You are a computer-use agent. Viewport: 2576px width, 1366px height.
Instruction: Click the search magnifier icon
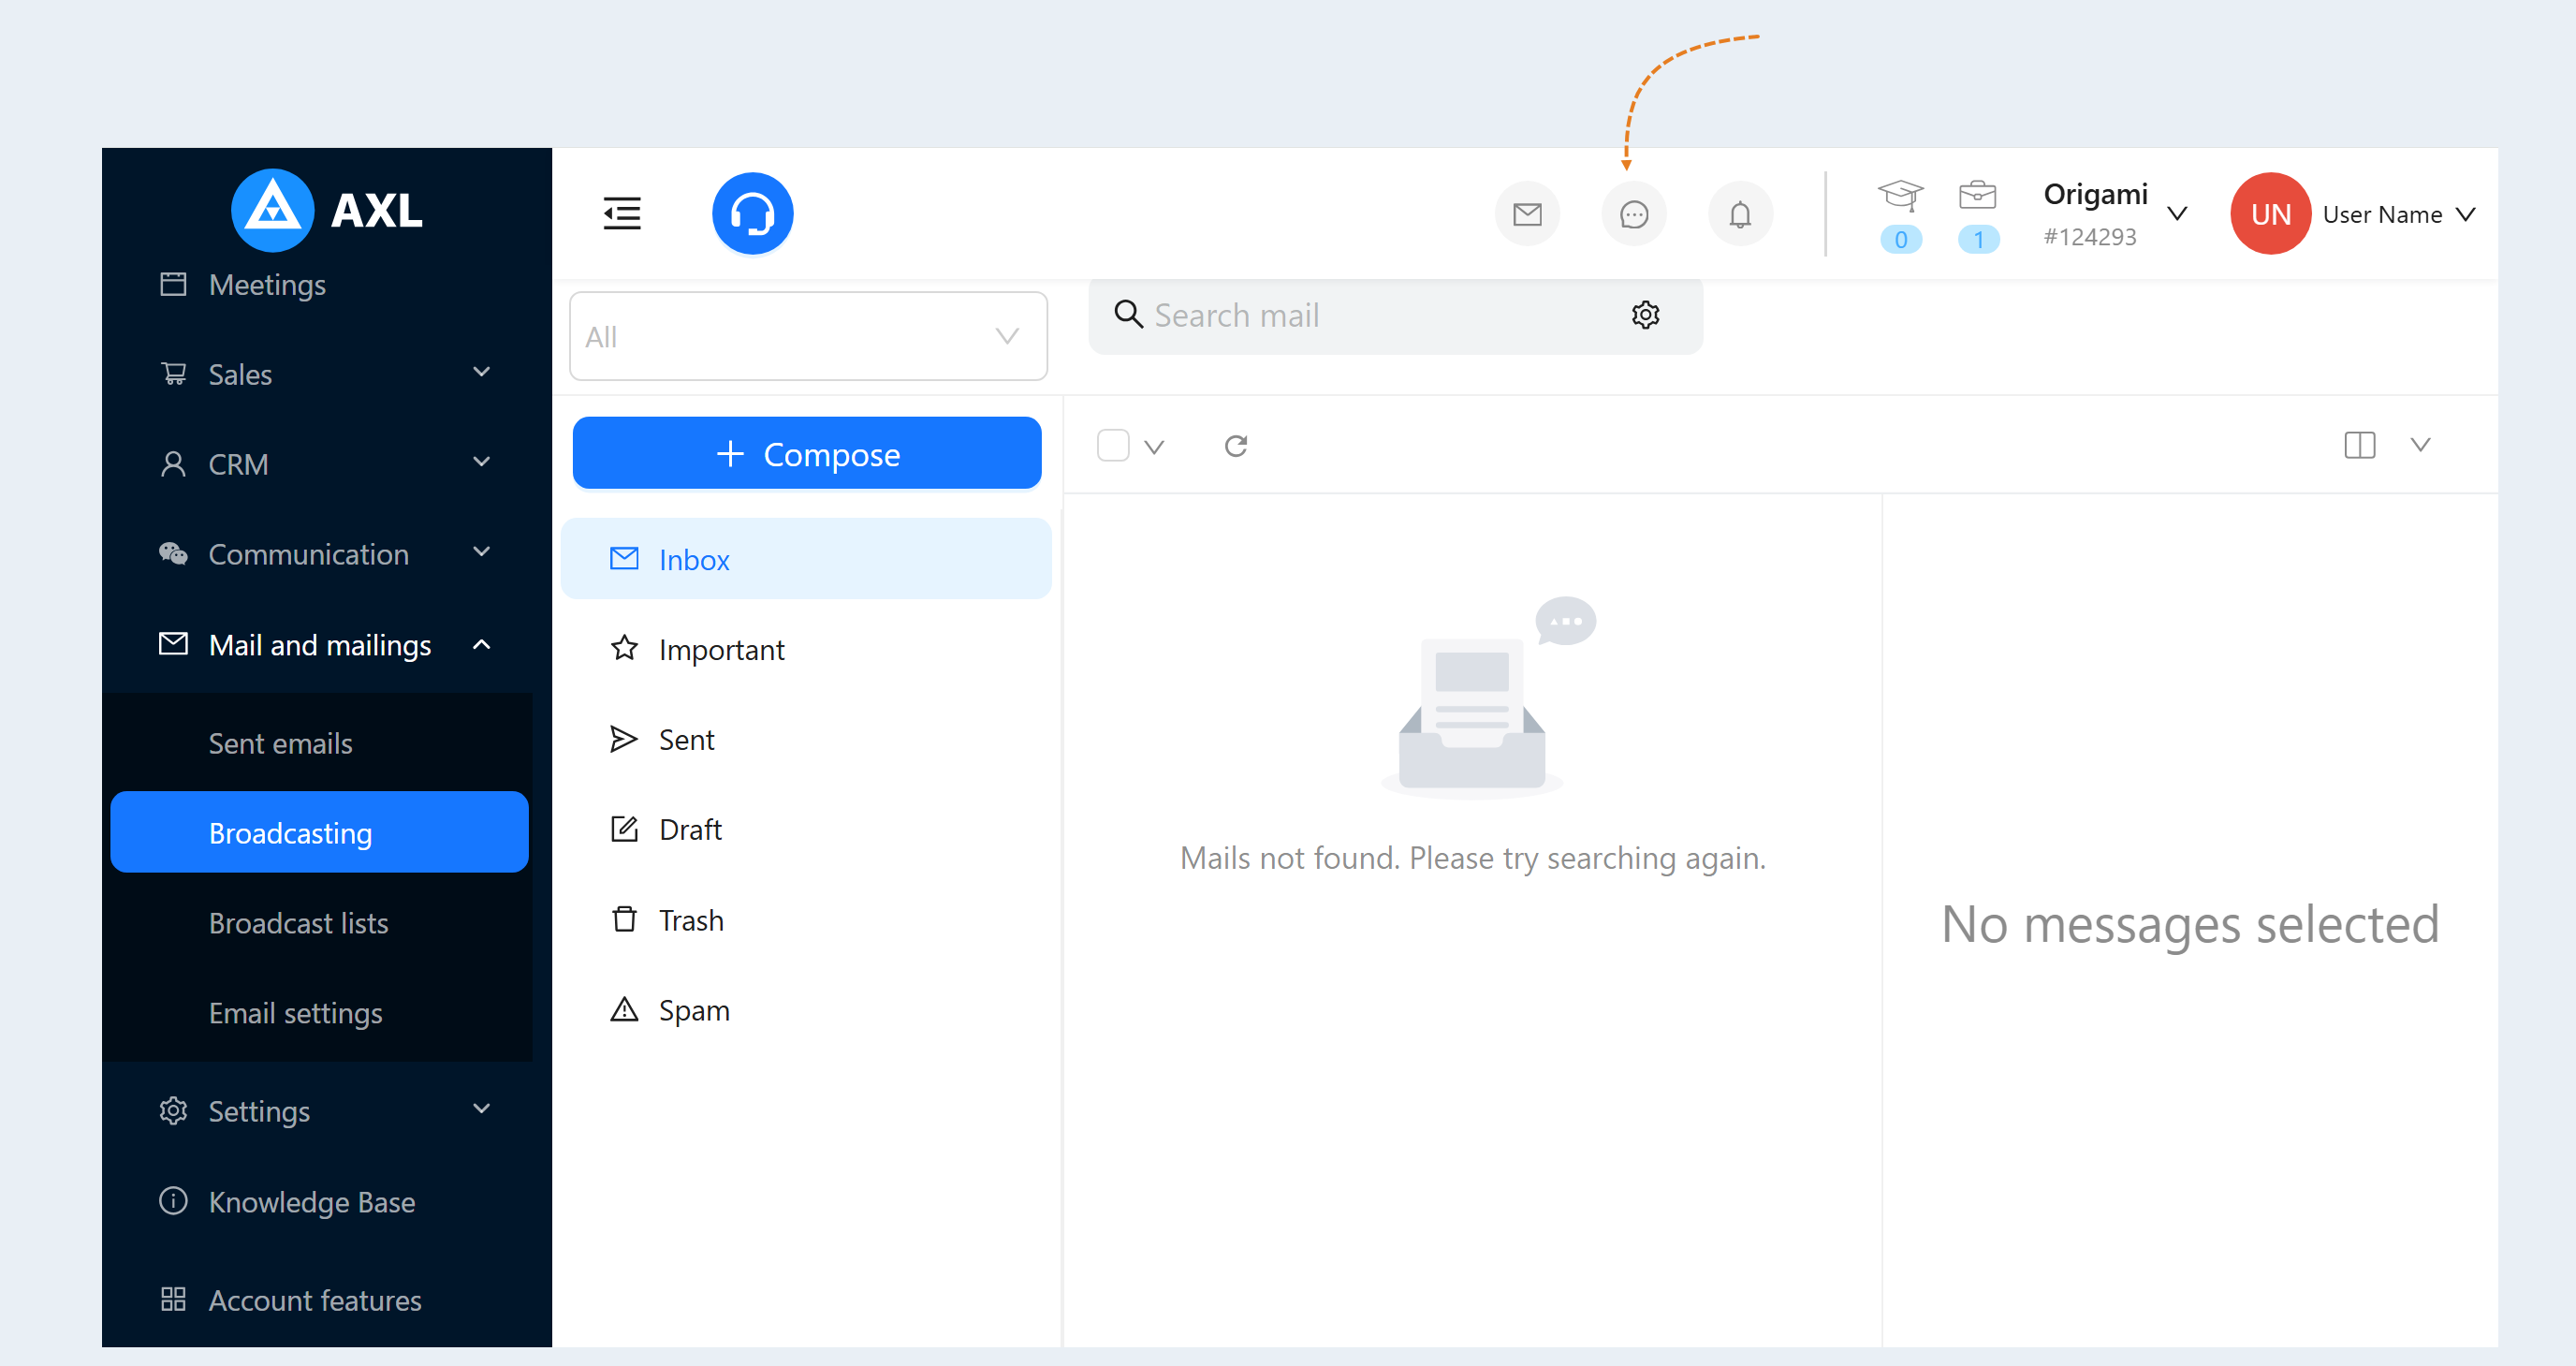(x=1128, y=314)
